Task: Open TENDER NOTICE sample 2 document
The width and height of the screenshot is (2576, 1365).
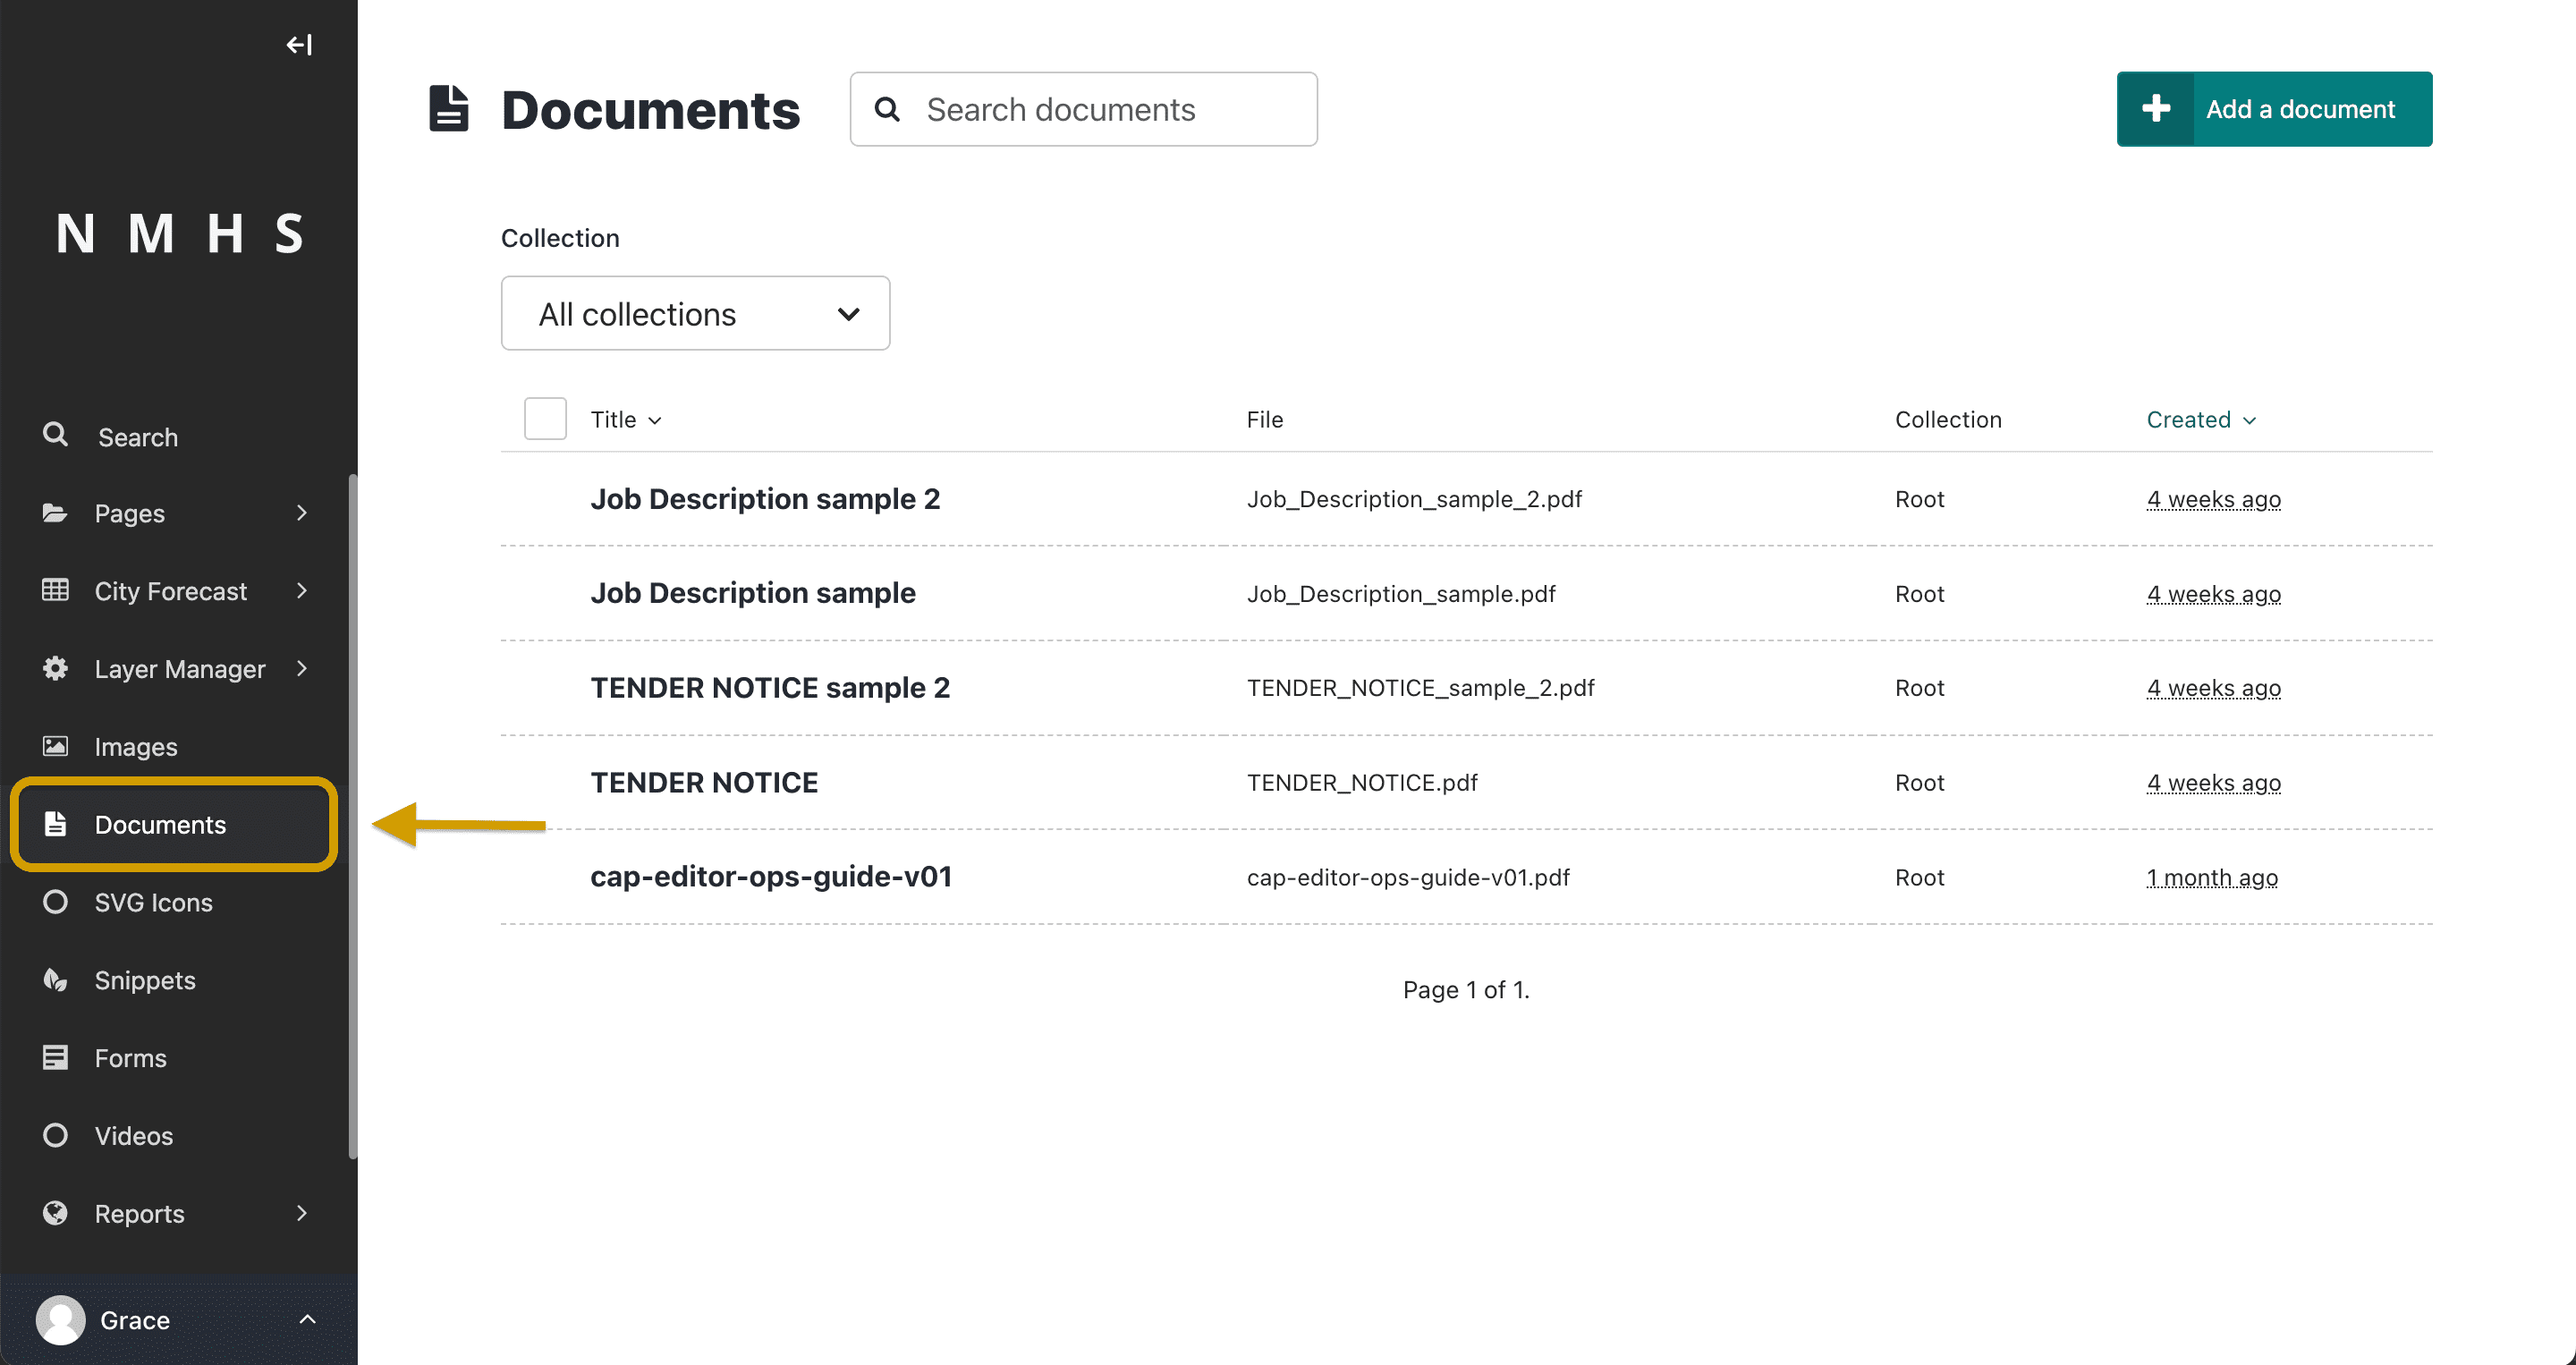Action: (x=770, y=688)
